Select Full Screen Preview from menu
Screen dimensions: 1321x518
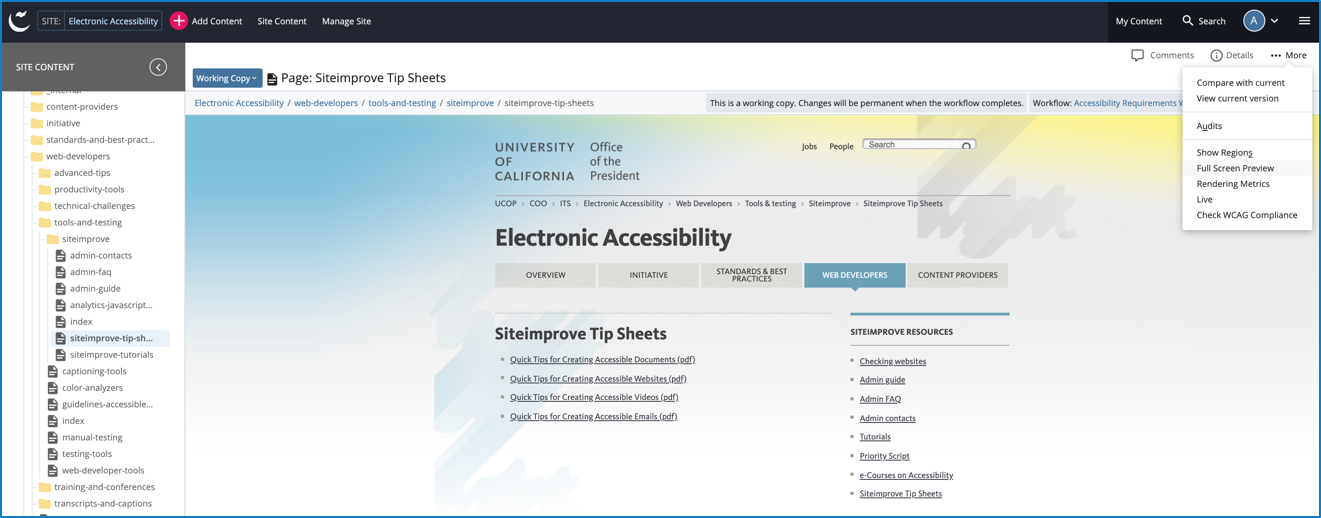pos(1235,168)
